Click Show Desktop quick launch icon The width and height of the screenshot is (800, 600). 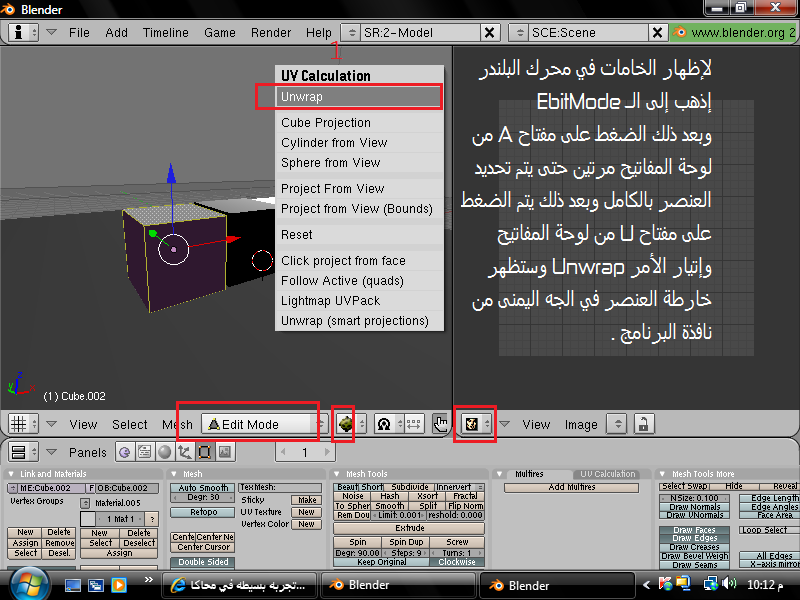(x=72, y=585)
